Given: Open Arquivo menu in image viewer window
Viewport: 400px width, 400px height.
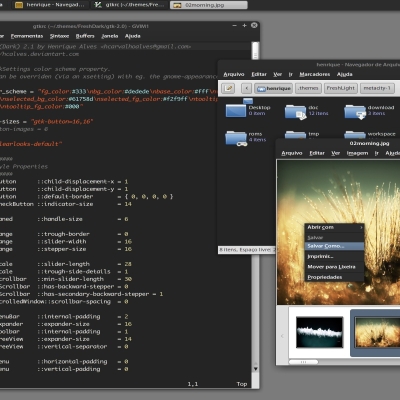Looking at the screenshot, I should (292, 153).
